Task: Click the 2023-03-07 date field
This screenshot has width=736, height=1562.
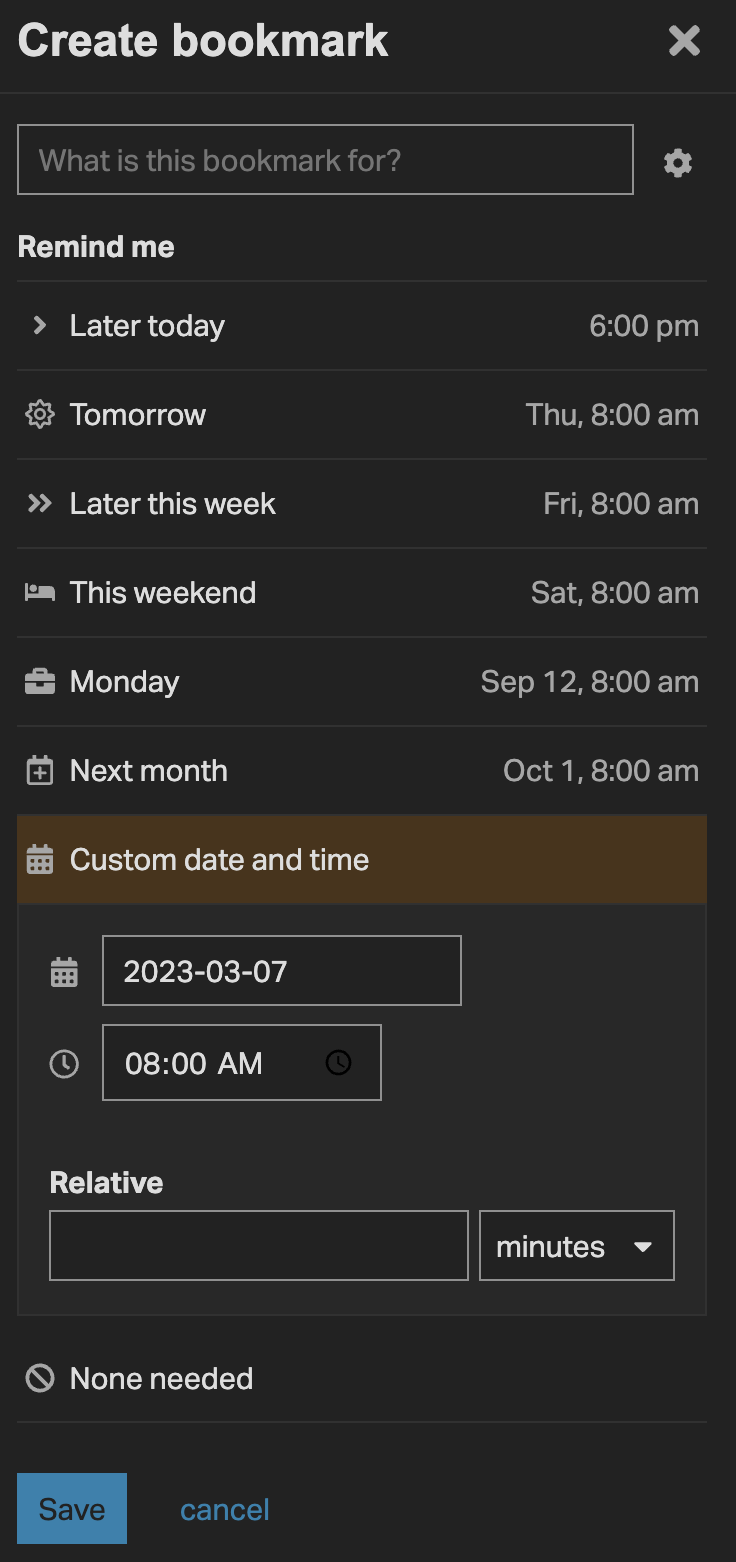Action: [281, 971]
